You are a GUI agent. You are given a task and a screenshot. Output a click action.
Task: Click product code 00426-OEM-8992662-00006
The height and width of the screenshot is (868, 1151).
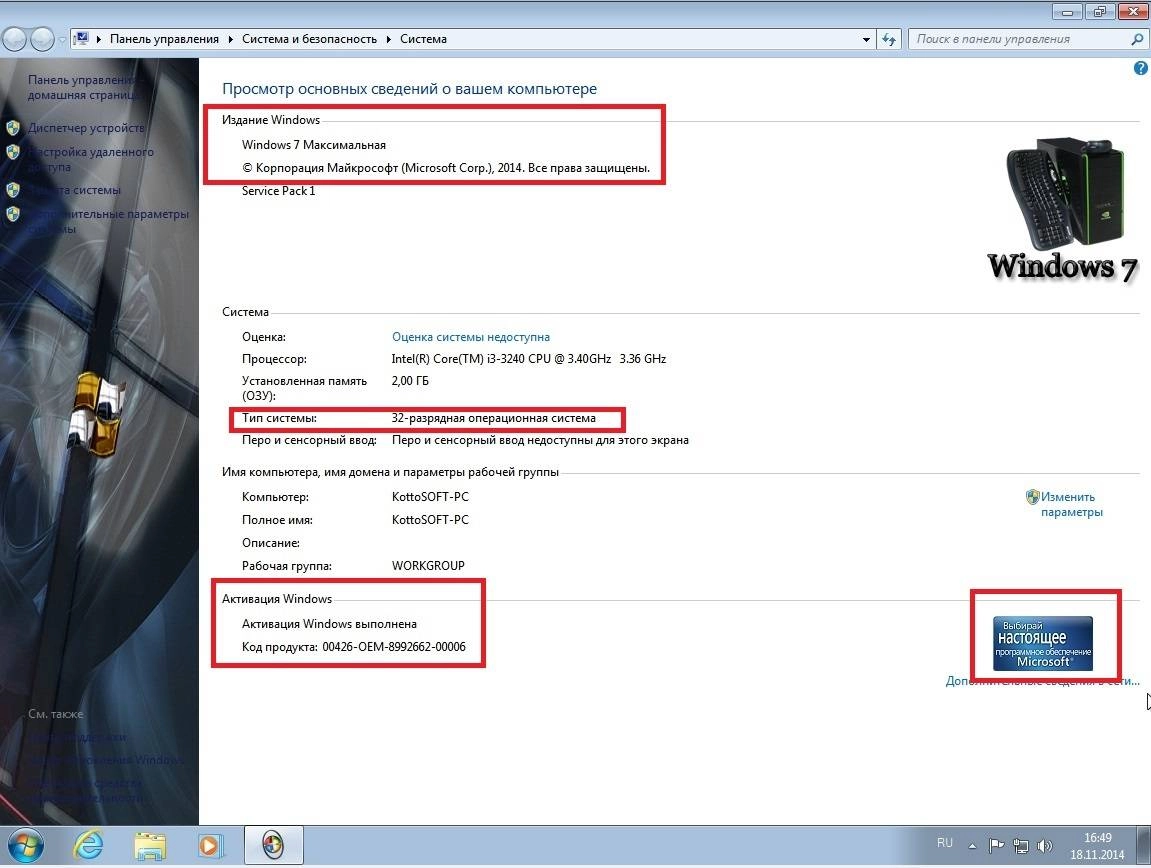394,647
